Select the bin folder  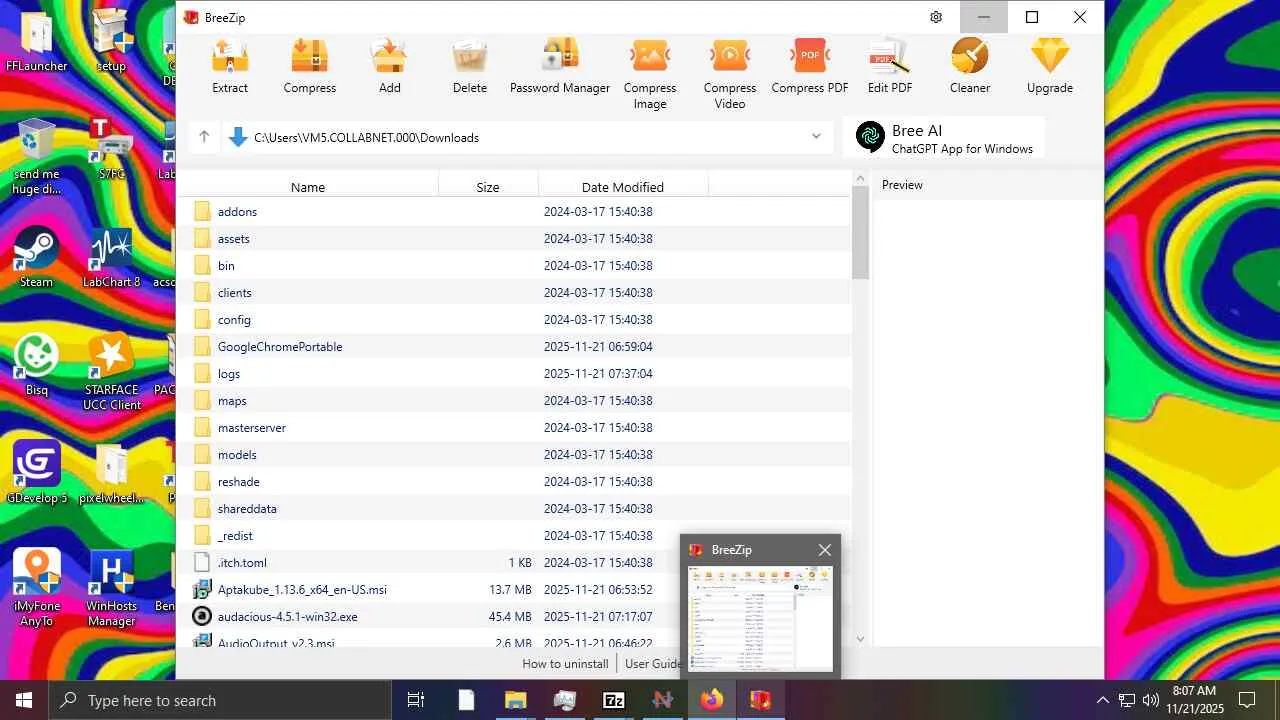(515, 266)
